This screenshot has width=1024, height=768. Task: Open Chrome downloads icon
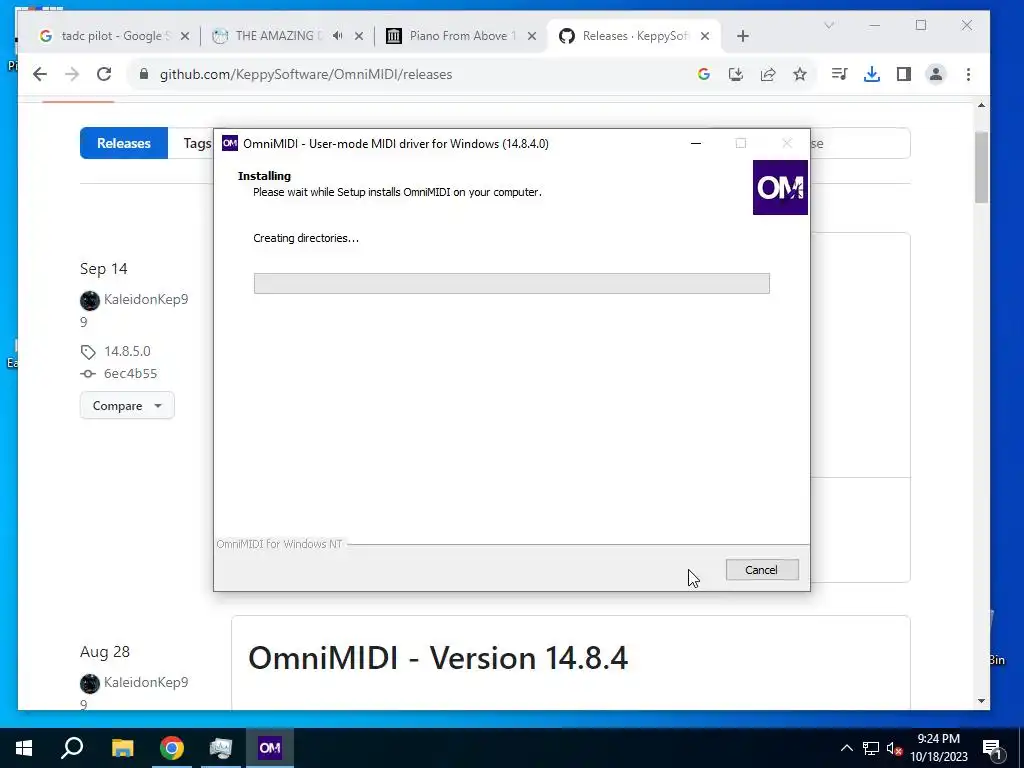871,74
